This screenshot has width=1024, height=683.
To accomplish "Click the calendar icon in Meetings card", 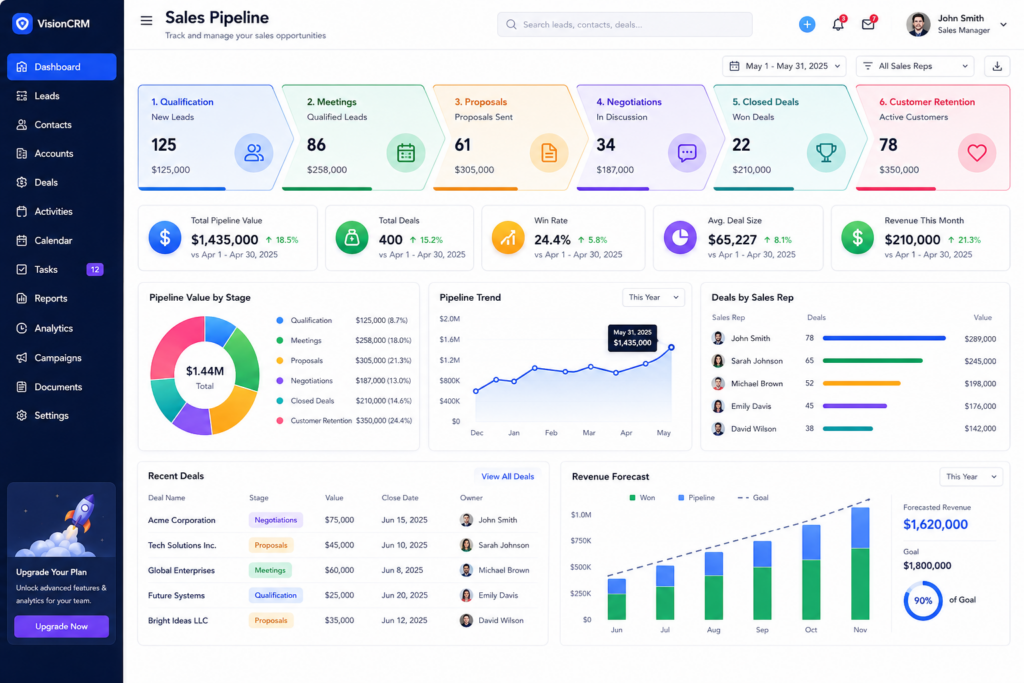I will (406, 153).
